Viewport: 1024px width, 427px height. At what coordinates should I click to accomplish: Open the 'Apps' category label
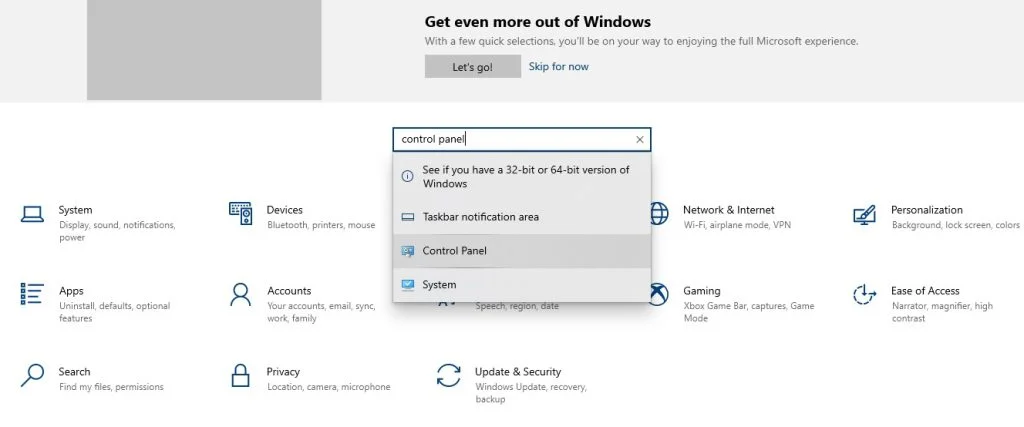point(71,291)
